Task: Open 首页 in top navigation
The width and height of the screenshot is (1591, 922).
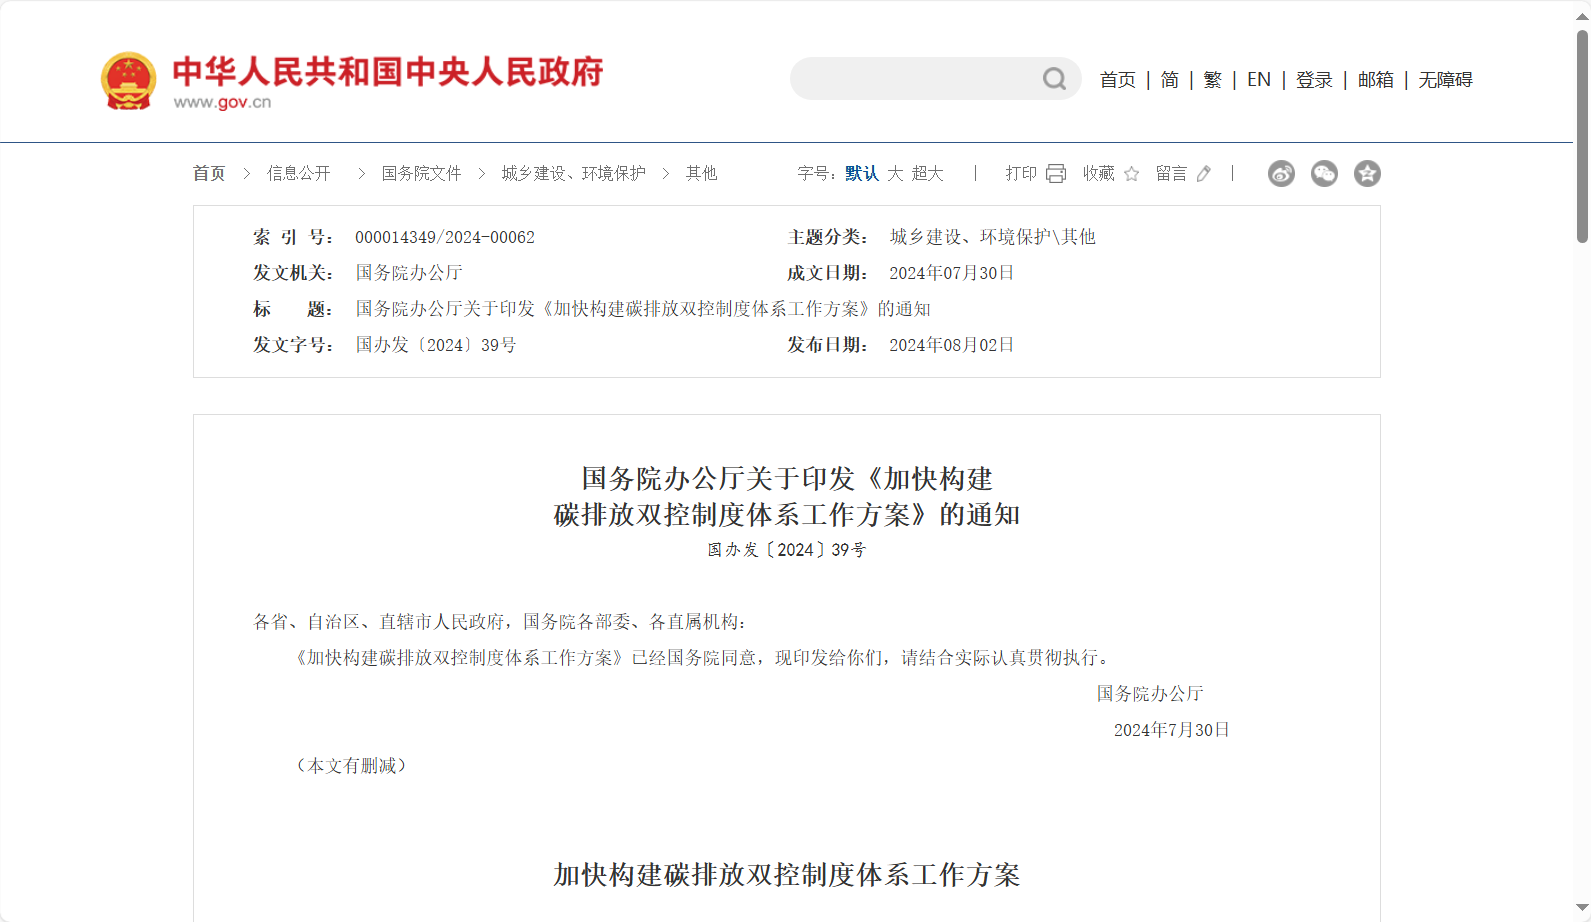Action: [x=1118, y=80]
